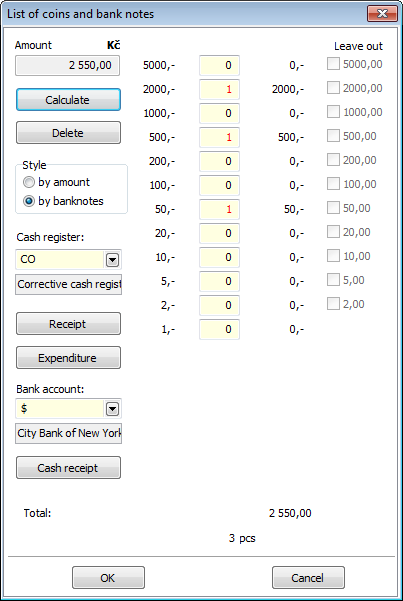Screen dimensions: 403x601
Task: Click the 1000,- count field
Action: pyautogui.click(x=219, y=113)
